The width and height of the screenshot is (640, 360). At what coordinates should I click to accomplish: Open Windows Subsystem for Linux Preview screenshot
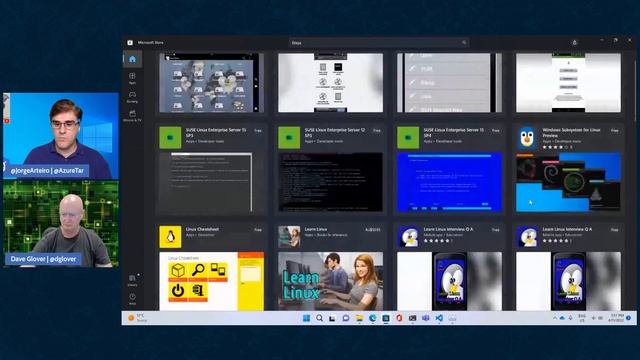click(569, 182)
